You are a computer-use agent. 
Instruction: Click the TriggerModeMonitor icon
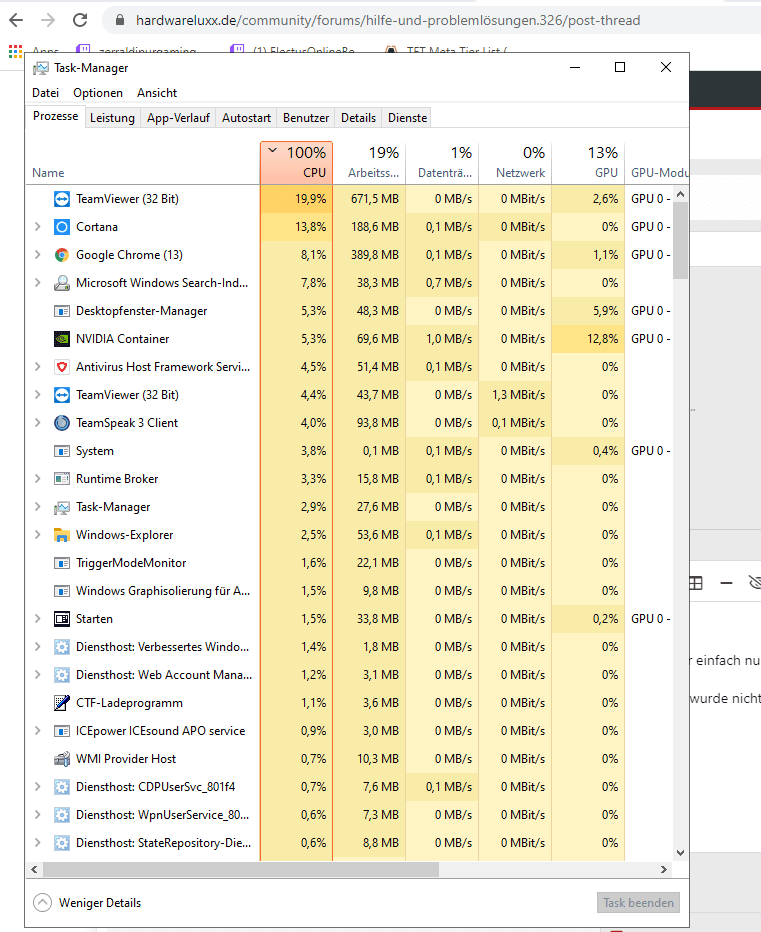click(x=62, y=563)
